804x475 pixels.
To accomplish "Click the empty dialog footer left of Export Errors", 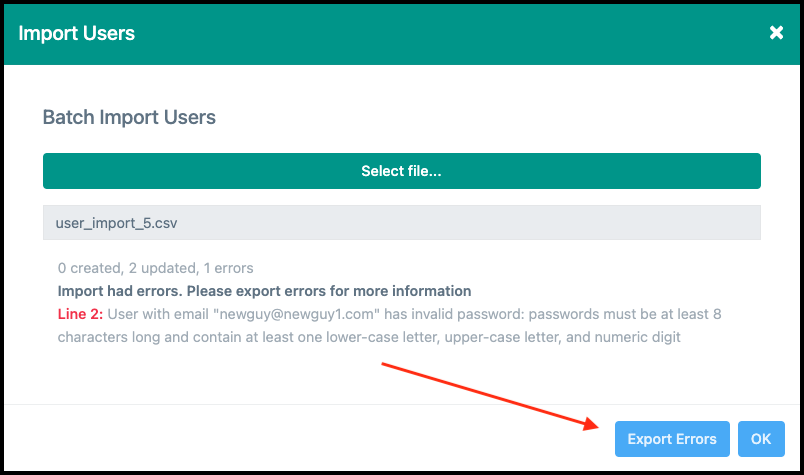I will (300, 439).
